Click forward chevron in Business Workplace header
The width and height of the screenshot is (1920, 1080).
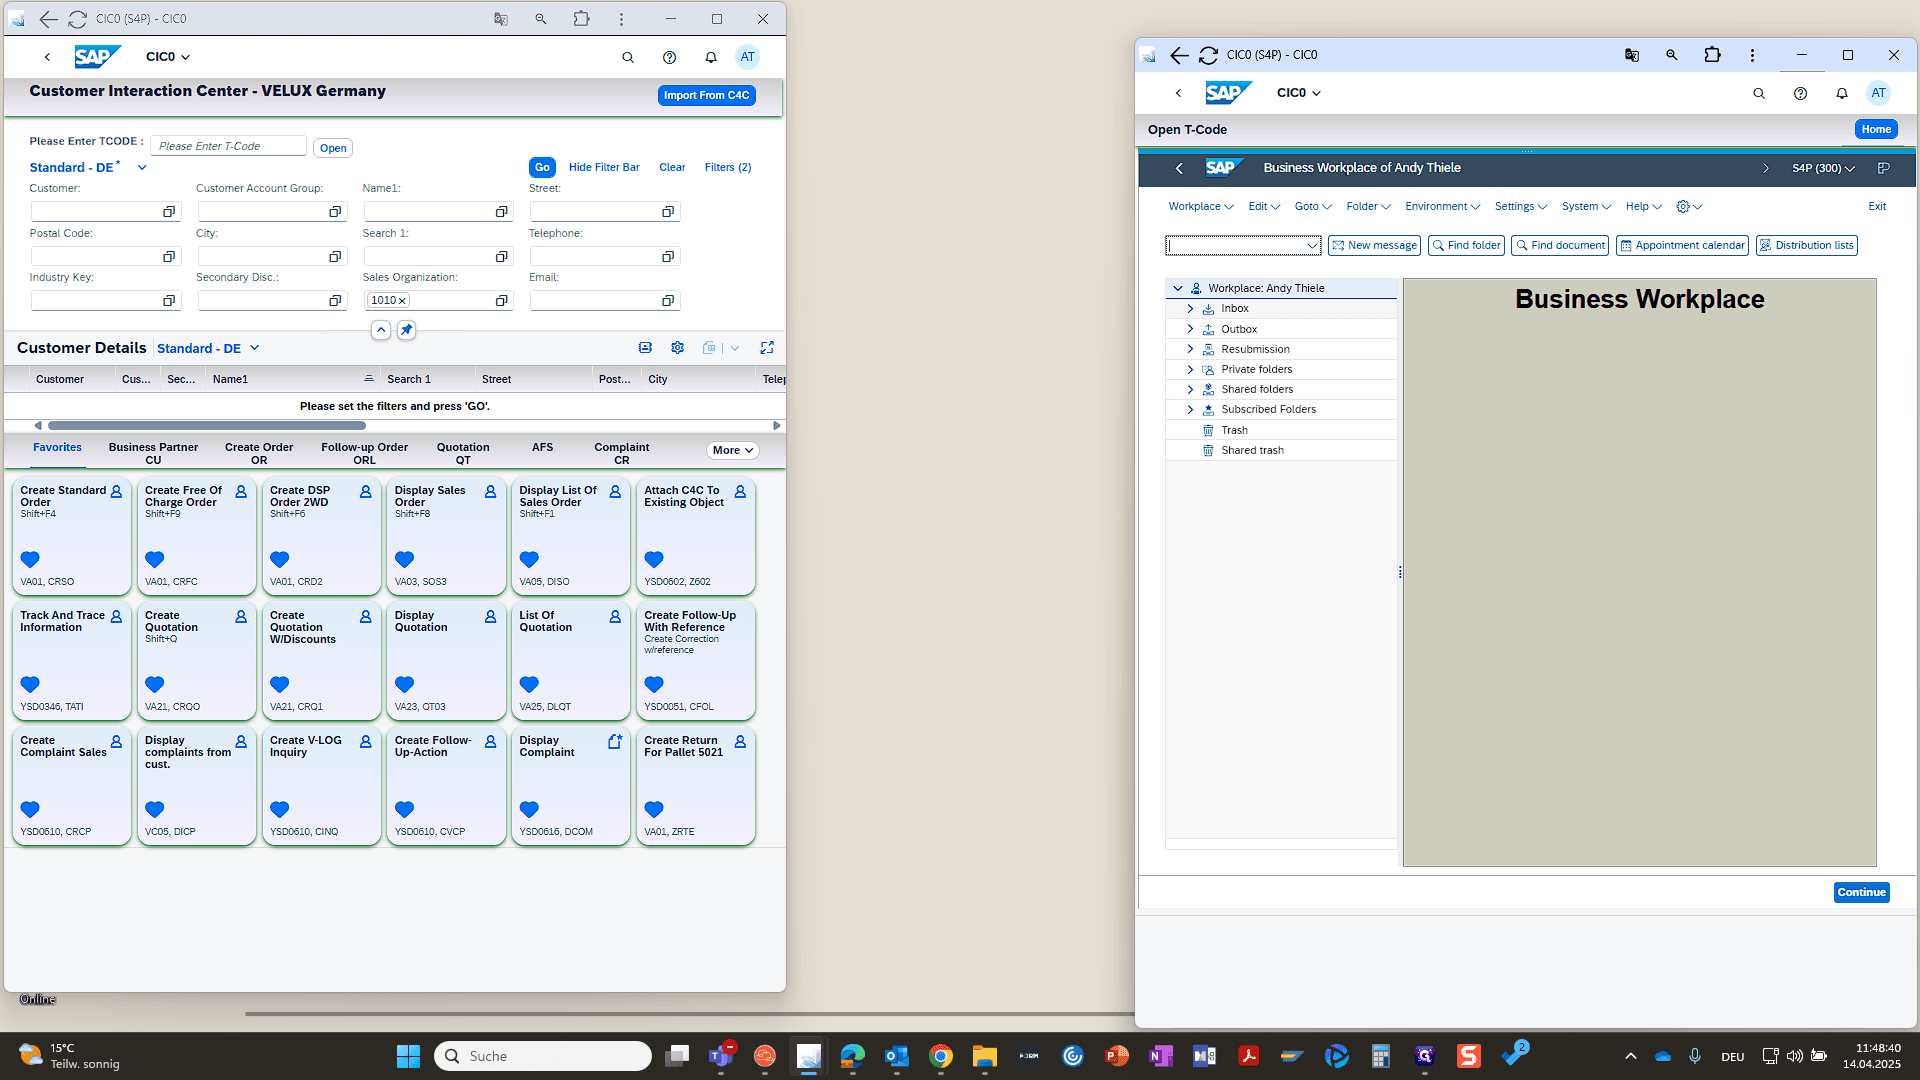(x=1766, y=168)
